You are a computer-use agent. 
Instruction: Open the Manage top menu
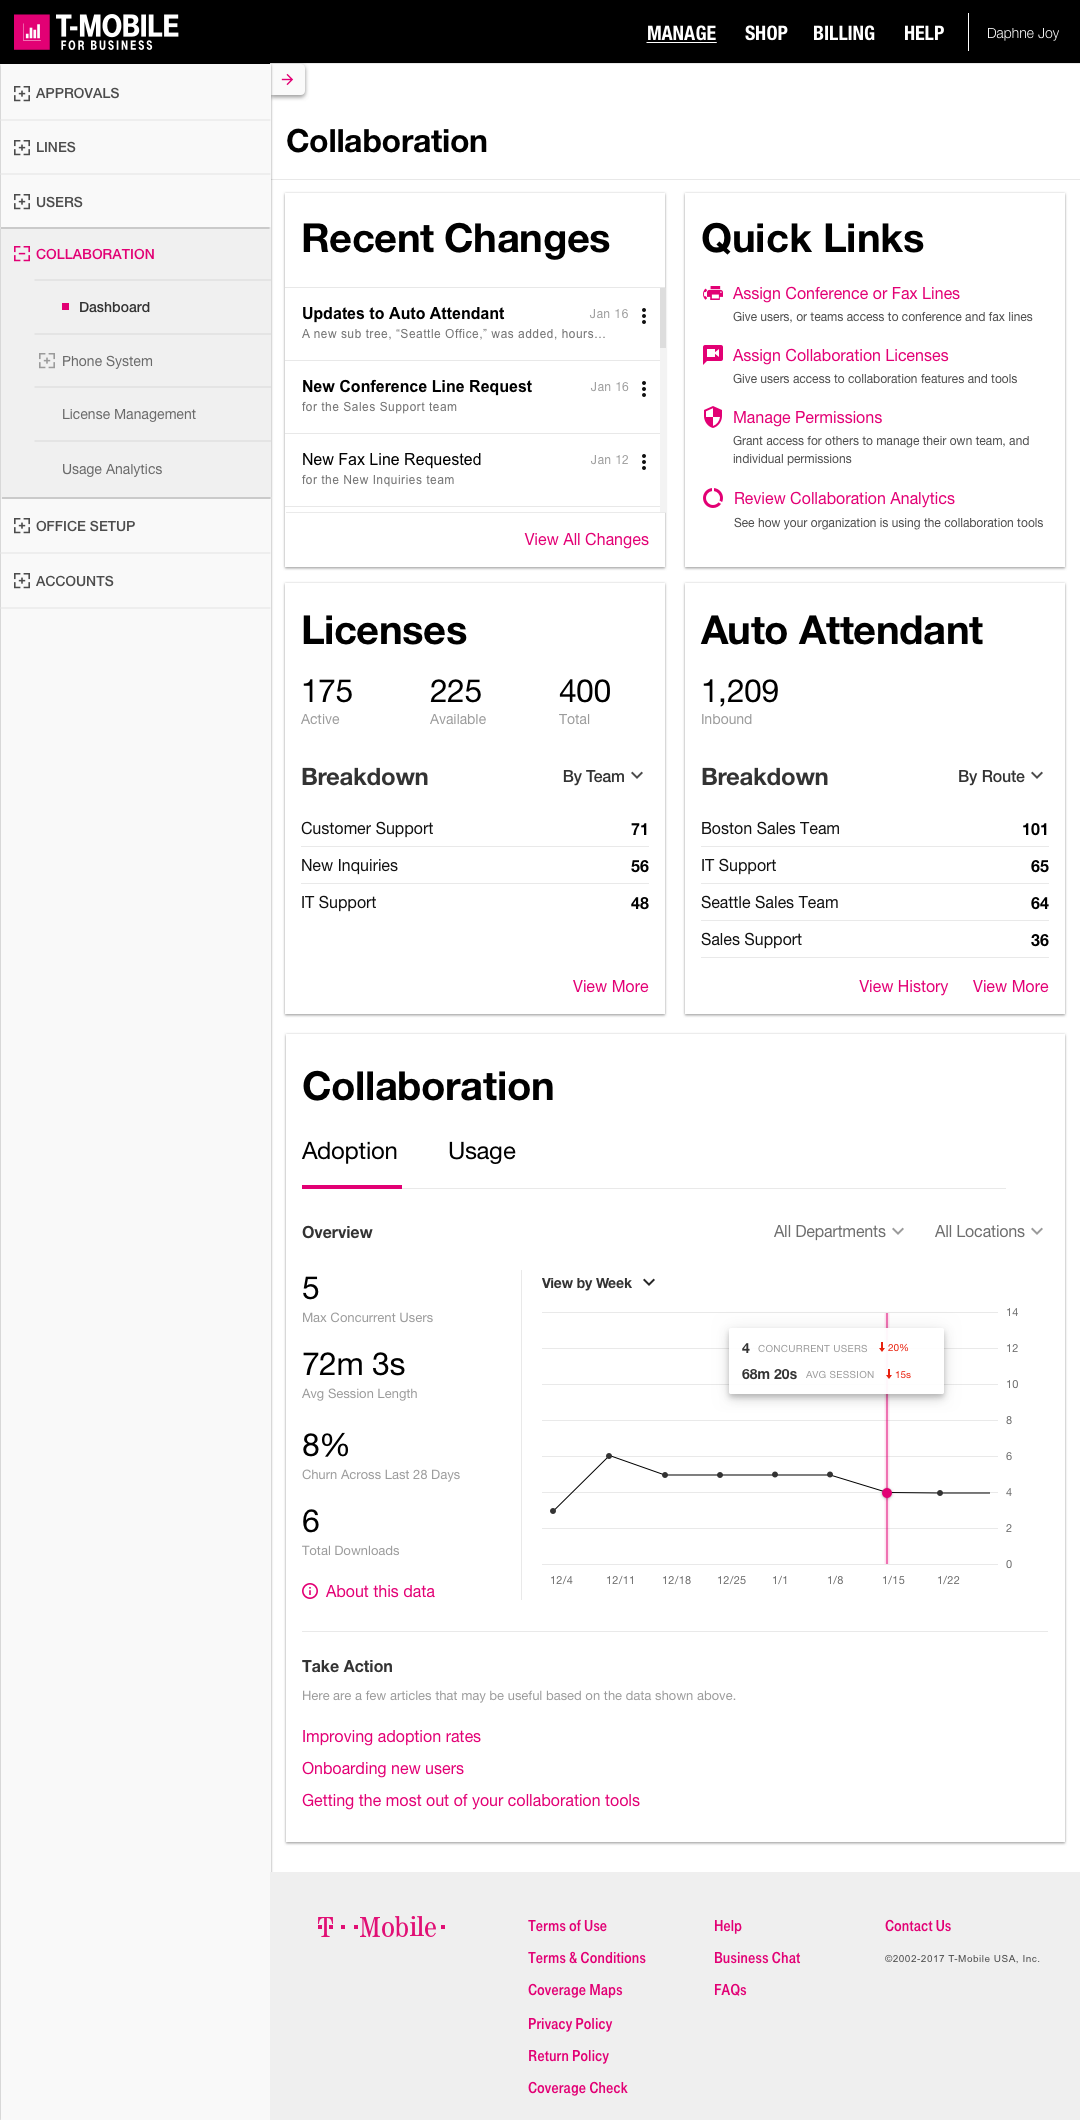[681, 33]
